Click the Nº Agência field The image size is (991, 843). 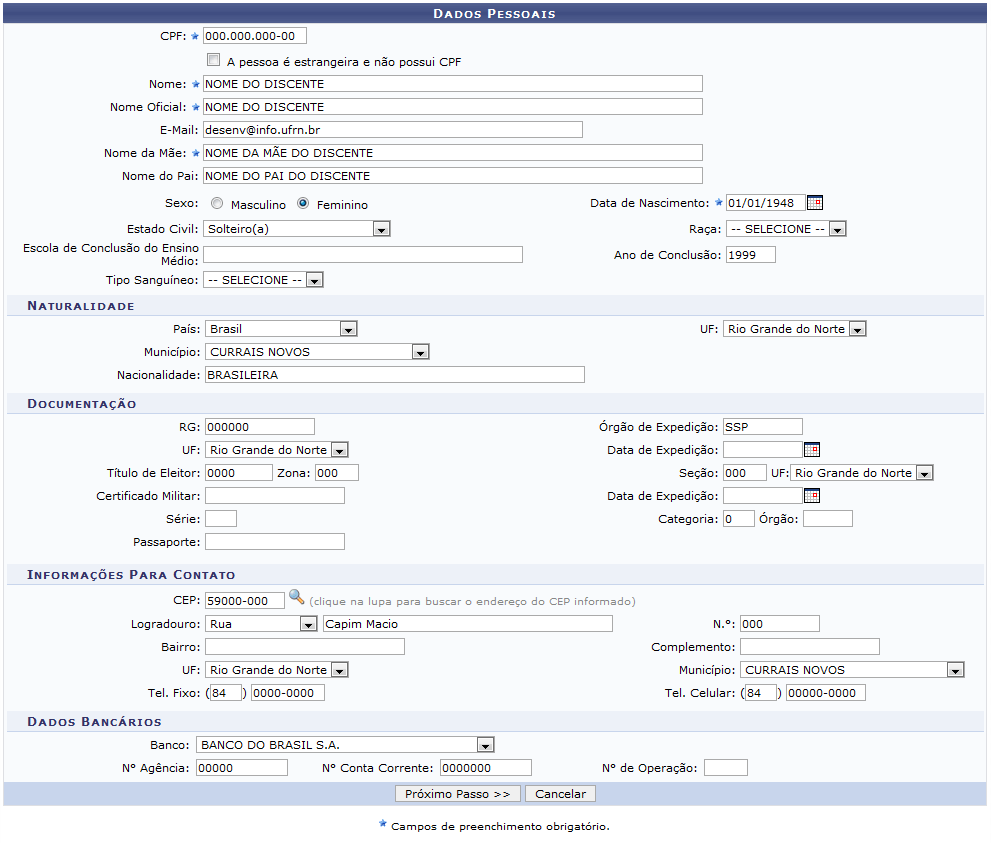tap(242, 768)
